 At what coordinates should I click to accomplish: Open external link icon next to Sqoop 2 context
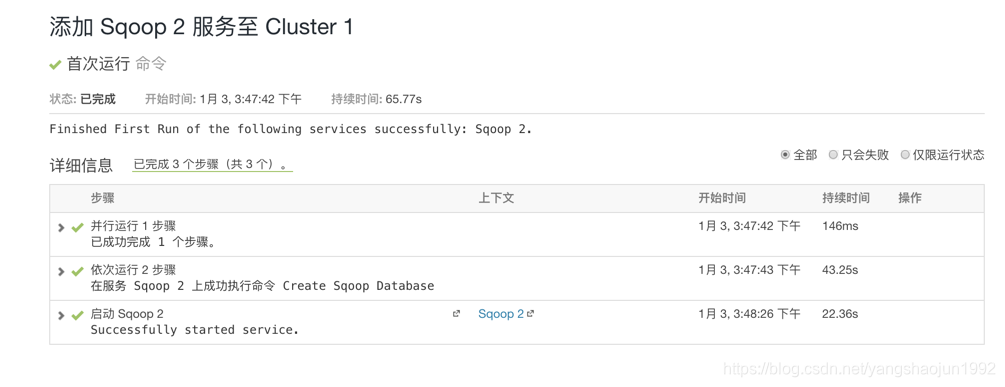531,314
